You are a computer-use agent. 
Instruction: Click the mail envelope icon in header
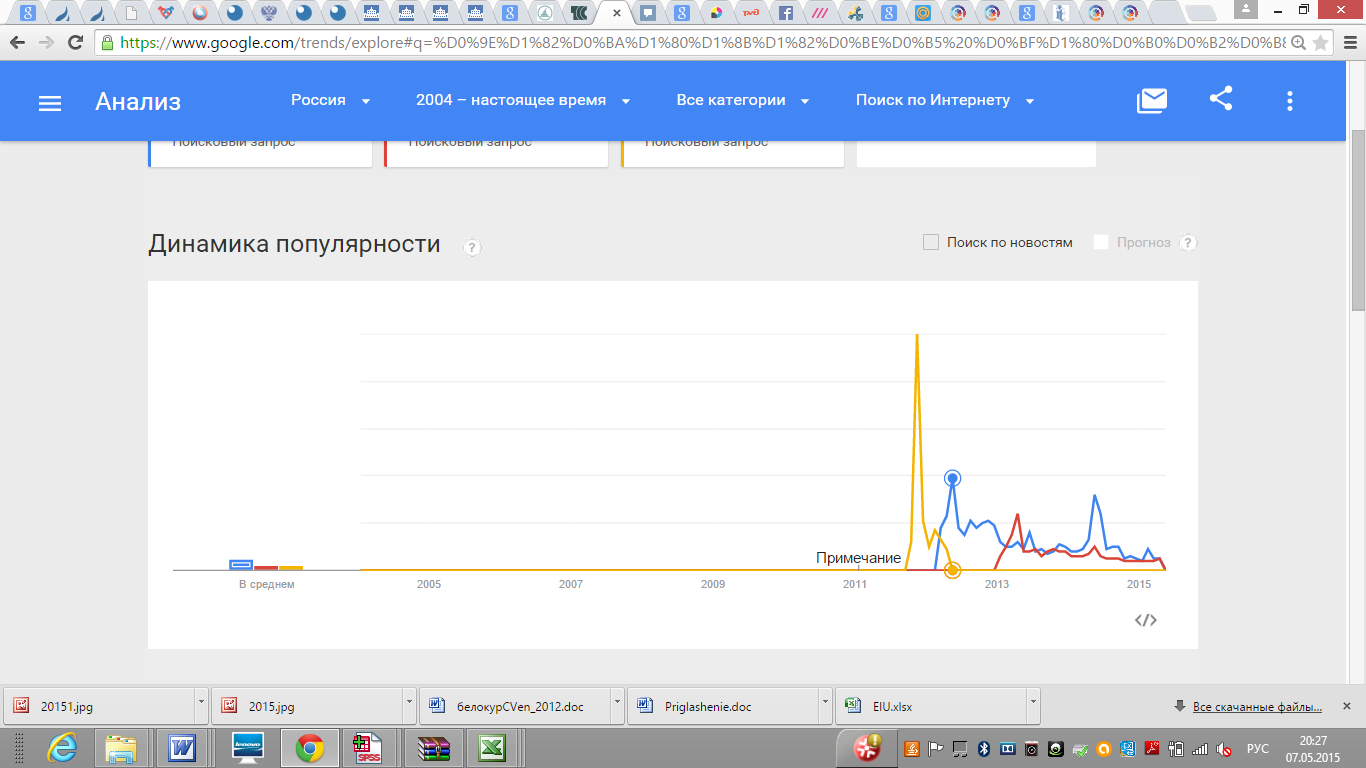tap(1152, 100)
